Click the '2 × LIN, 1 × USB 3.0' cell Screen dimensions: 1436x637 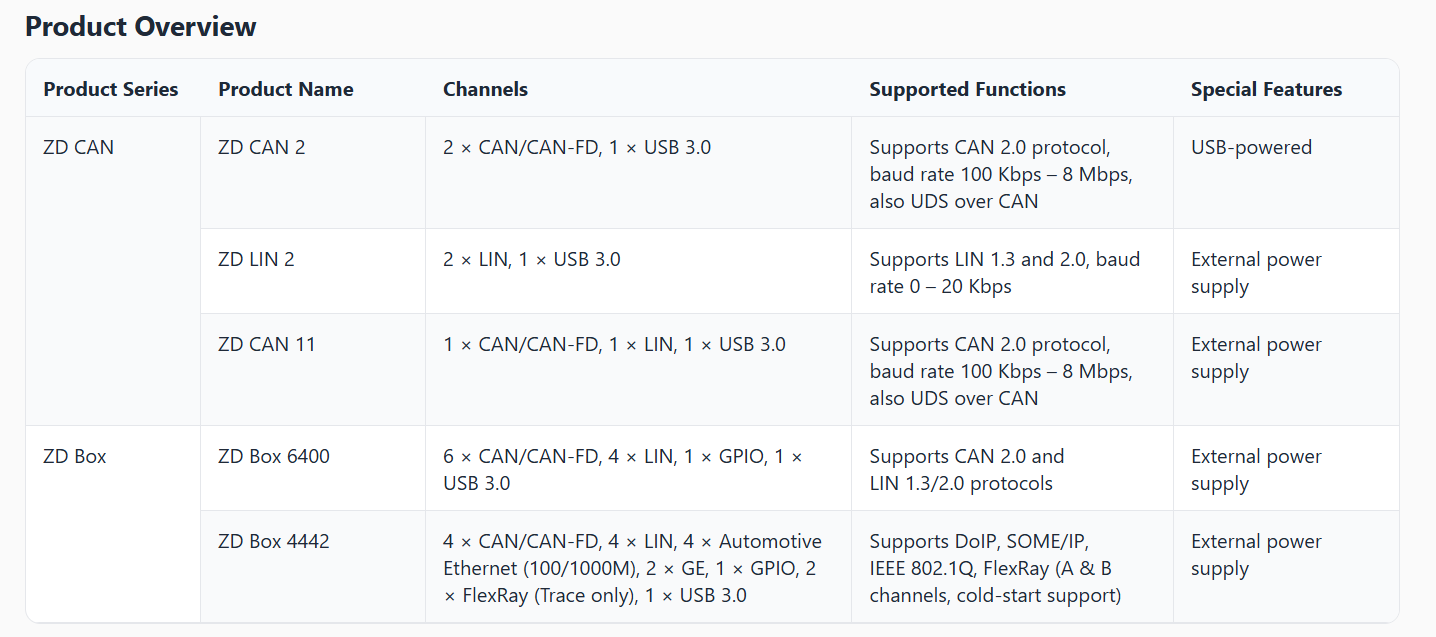pyautogui.click(x=532, y=259)
